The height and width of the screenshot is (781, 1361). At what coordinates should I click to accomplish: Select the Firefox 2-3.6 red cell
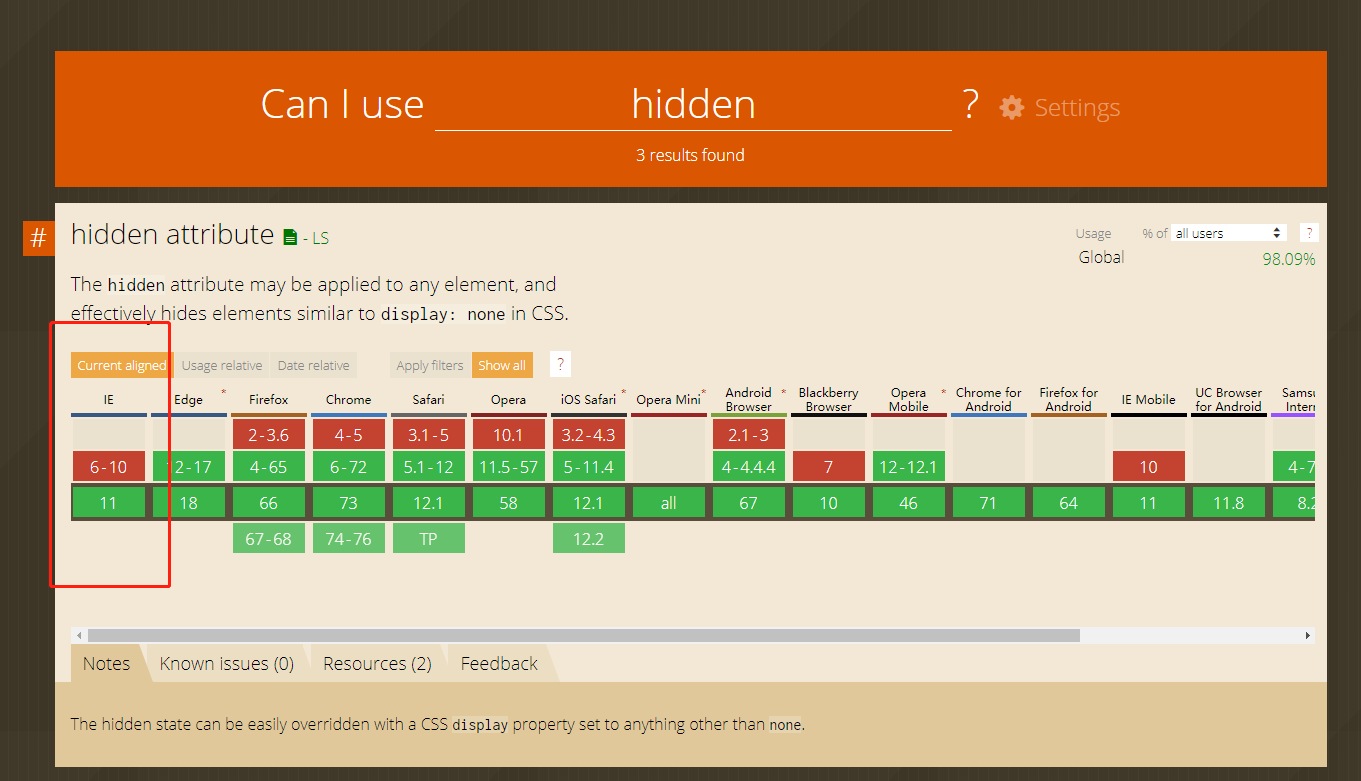269,435
